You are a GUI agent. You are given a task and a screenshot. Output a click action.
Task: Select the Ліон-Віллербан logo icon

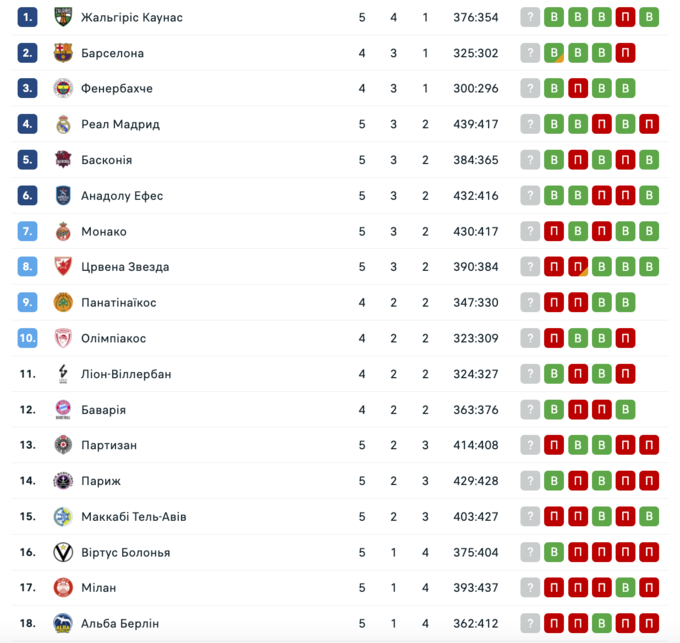63,374
